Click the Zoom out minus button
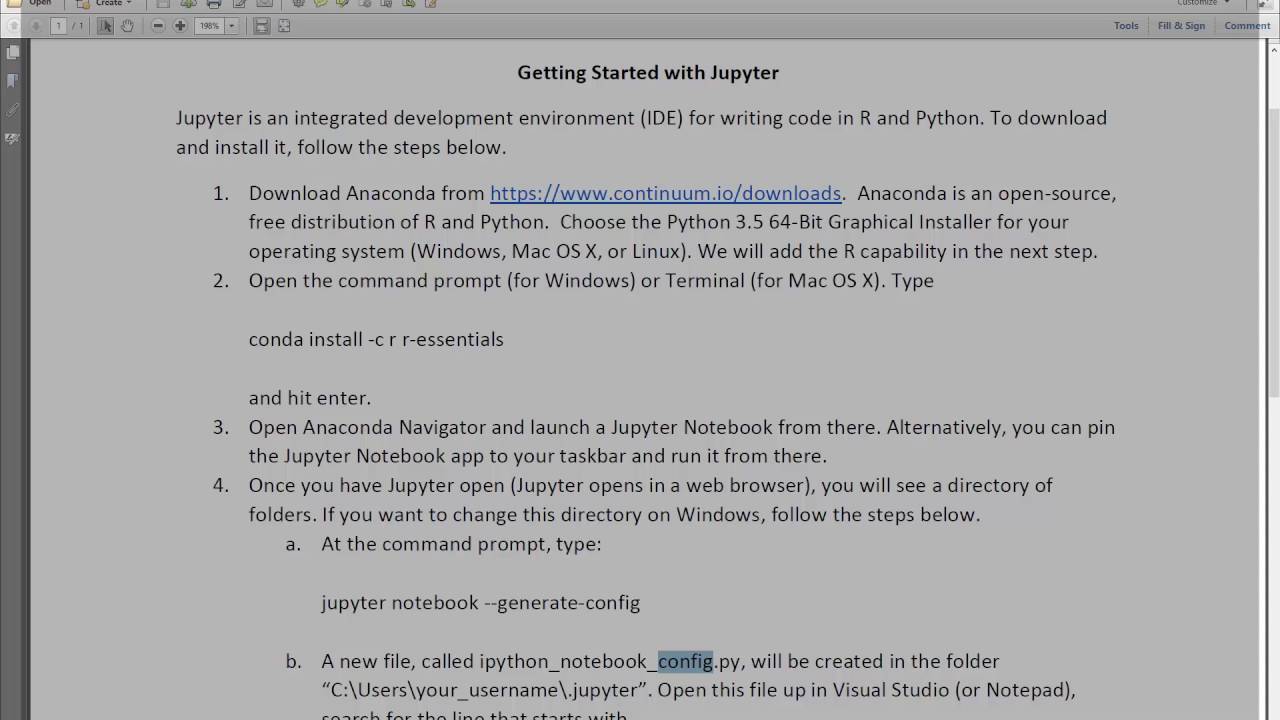The width and height of the screenshot is (1280, 720). pos(158,26)
